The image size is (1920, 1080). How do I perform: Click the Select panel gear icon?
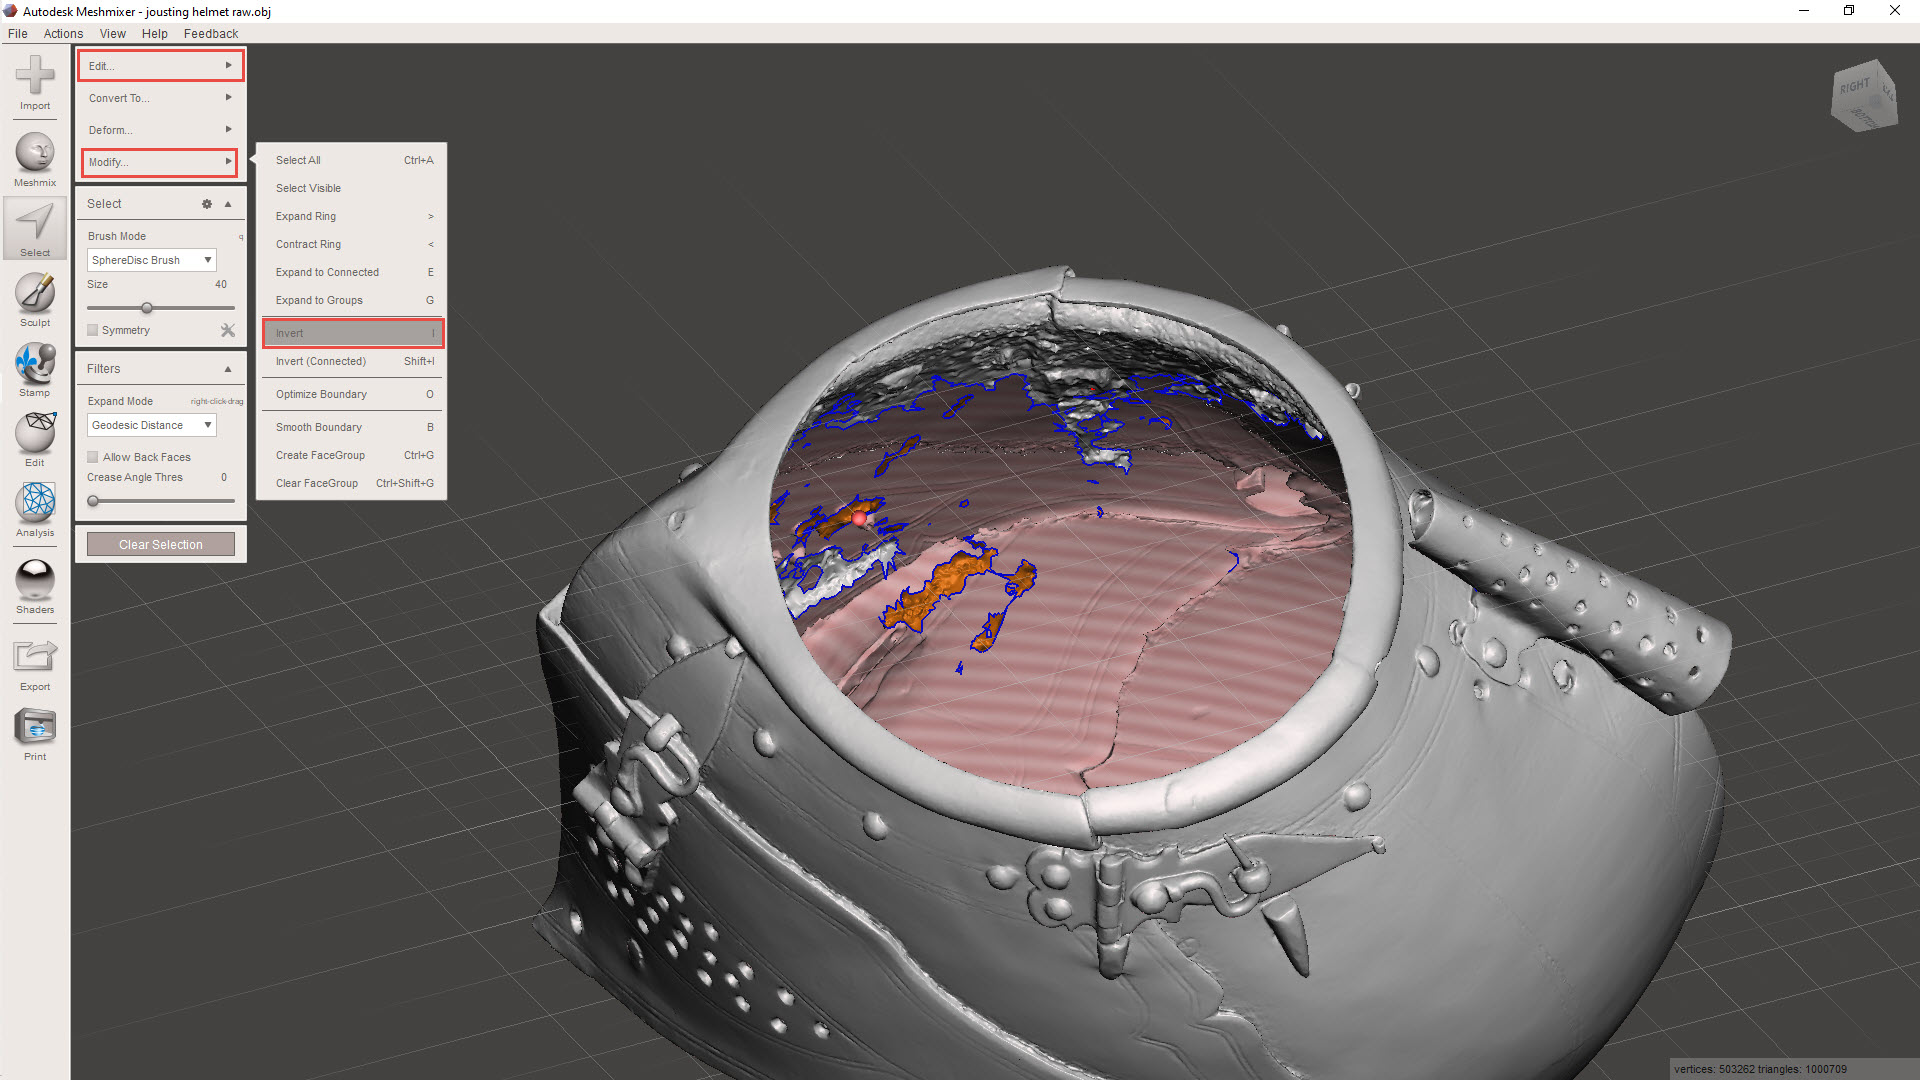pos(207,204)
